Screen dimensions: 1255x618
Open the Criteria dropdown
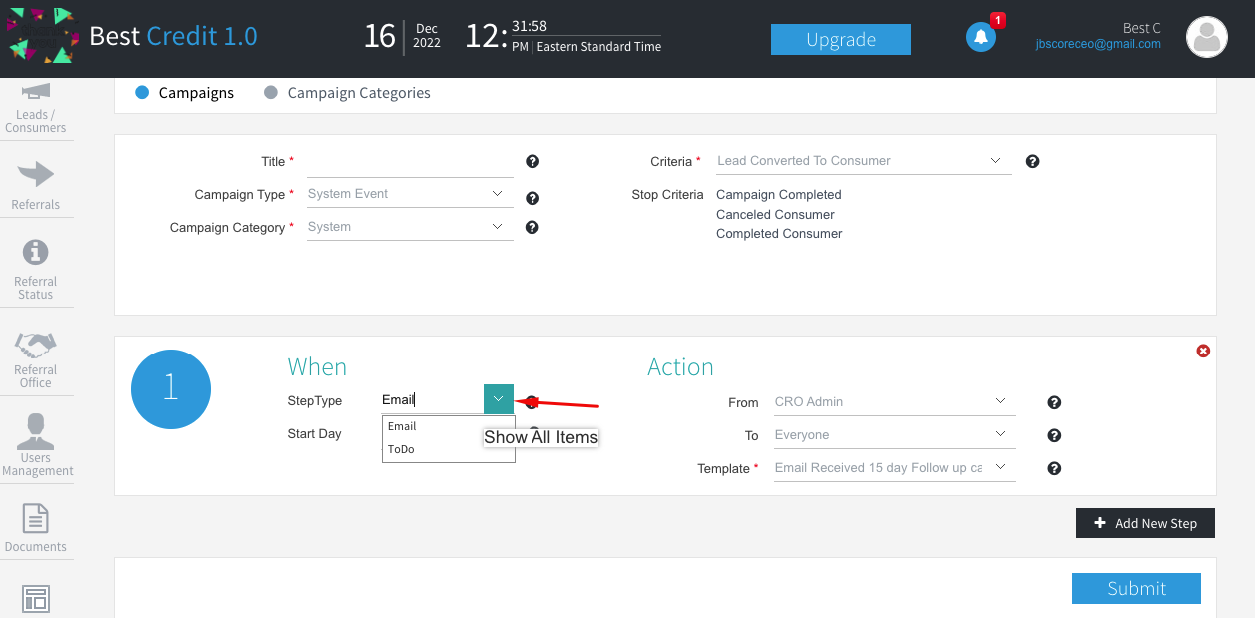click(x=995, y=160)
